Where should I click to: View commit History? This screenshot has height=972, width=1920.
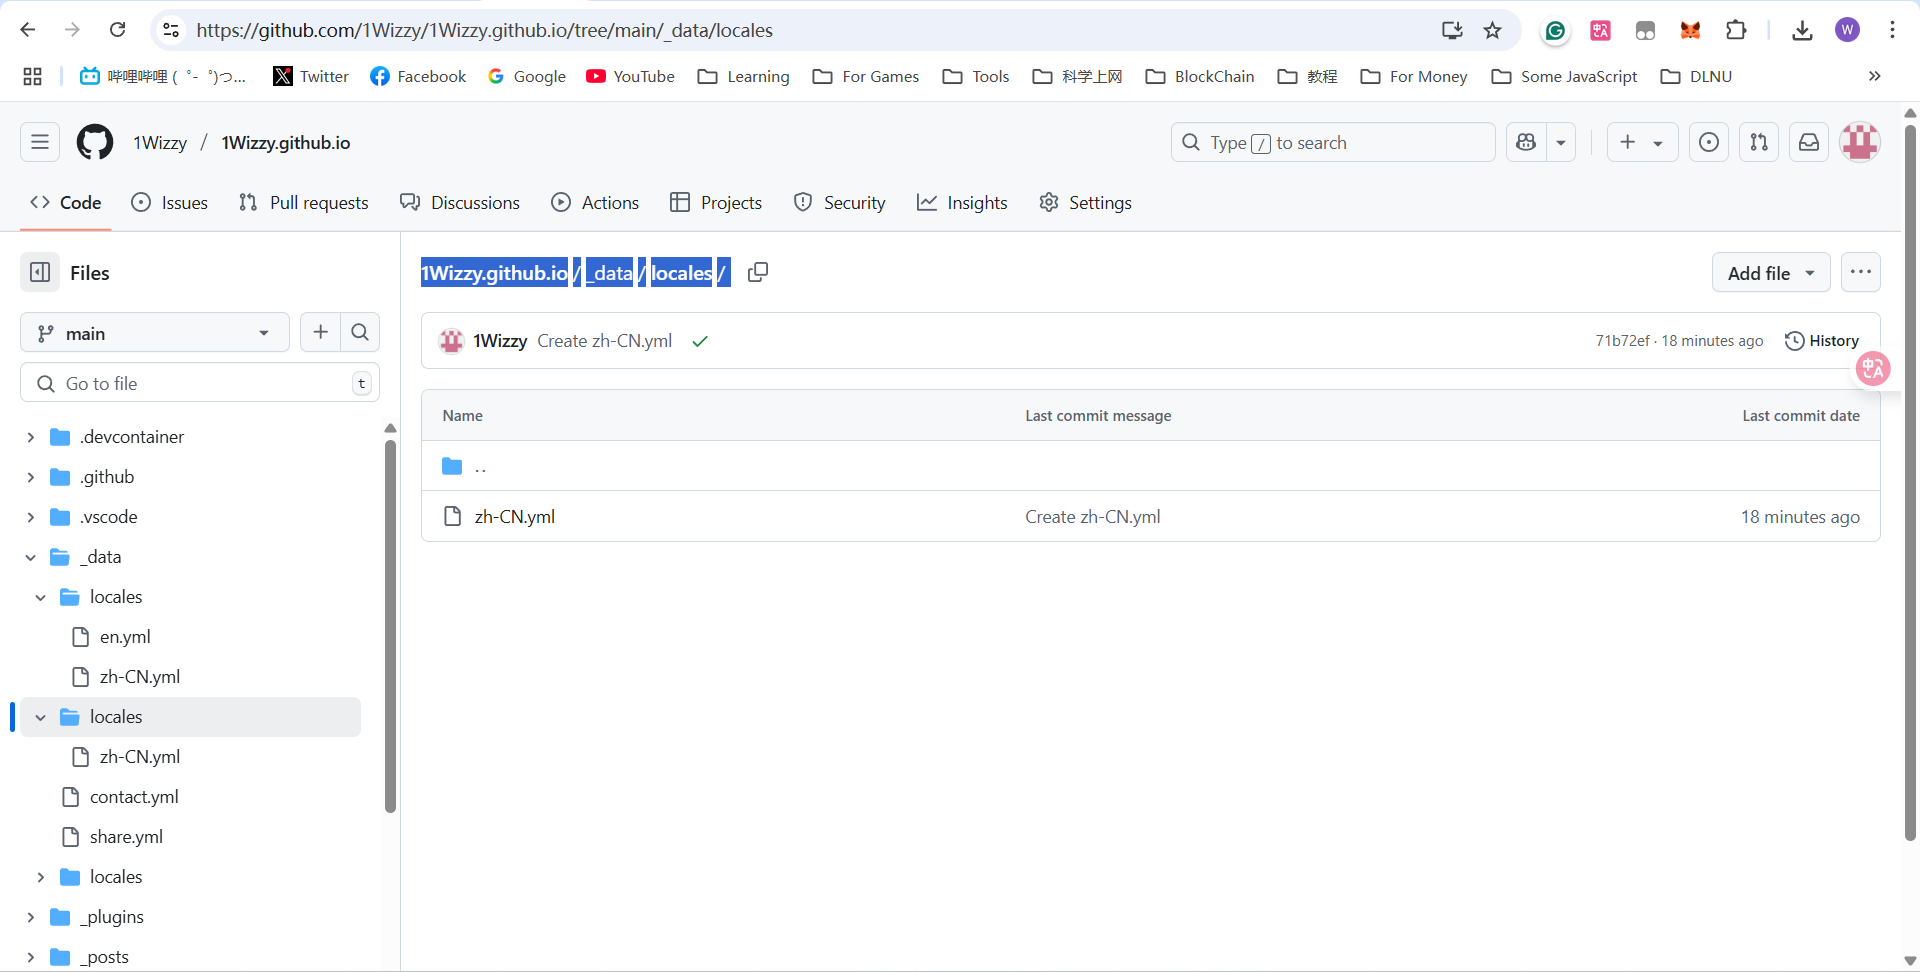pos(1822,341)
